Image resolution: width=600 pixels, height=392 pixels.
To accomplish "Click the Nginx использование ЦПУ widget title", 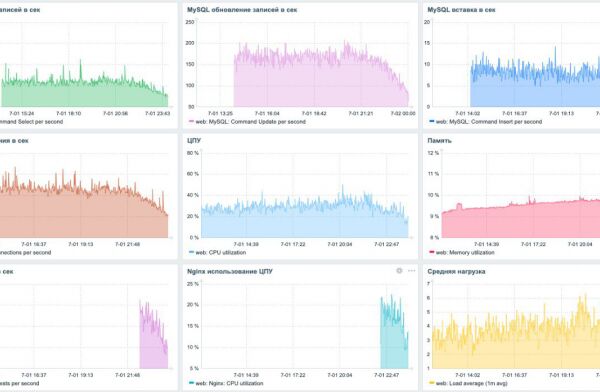I will coord(230,271).
